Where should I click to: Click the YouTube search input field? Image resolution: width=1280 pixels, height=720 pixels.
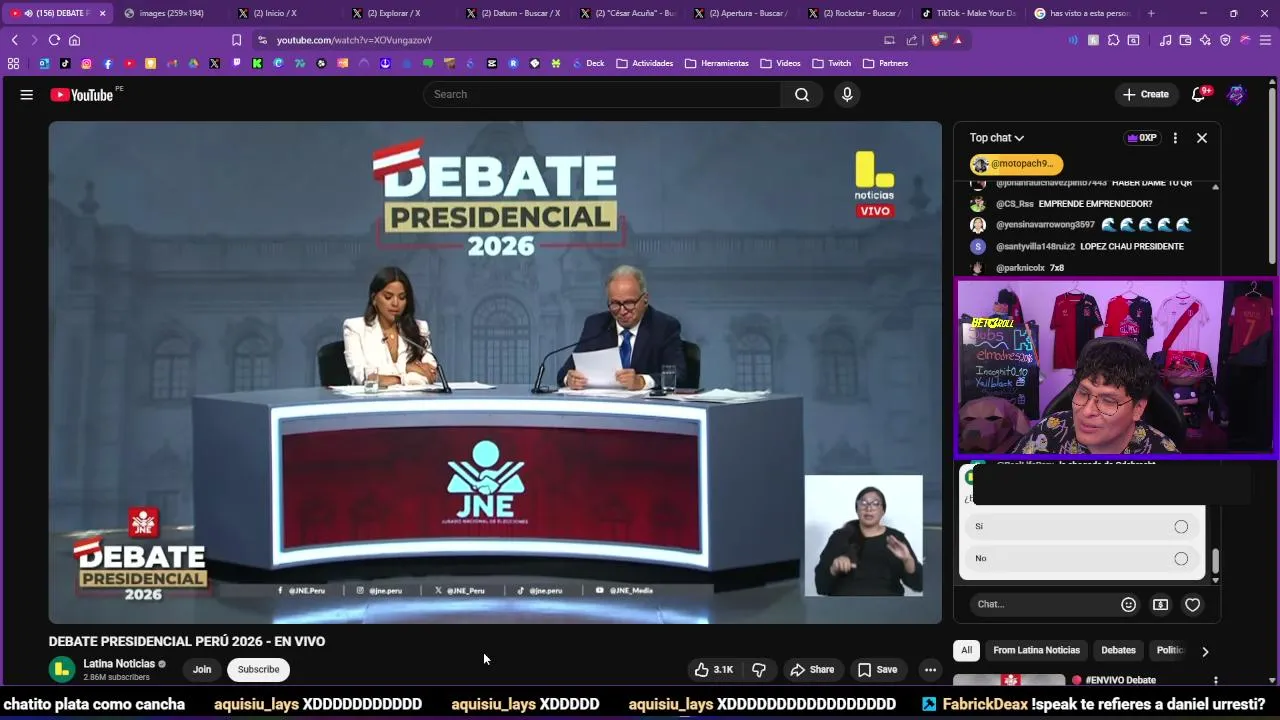click(603, 94)
